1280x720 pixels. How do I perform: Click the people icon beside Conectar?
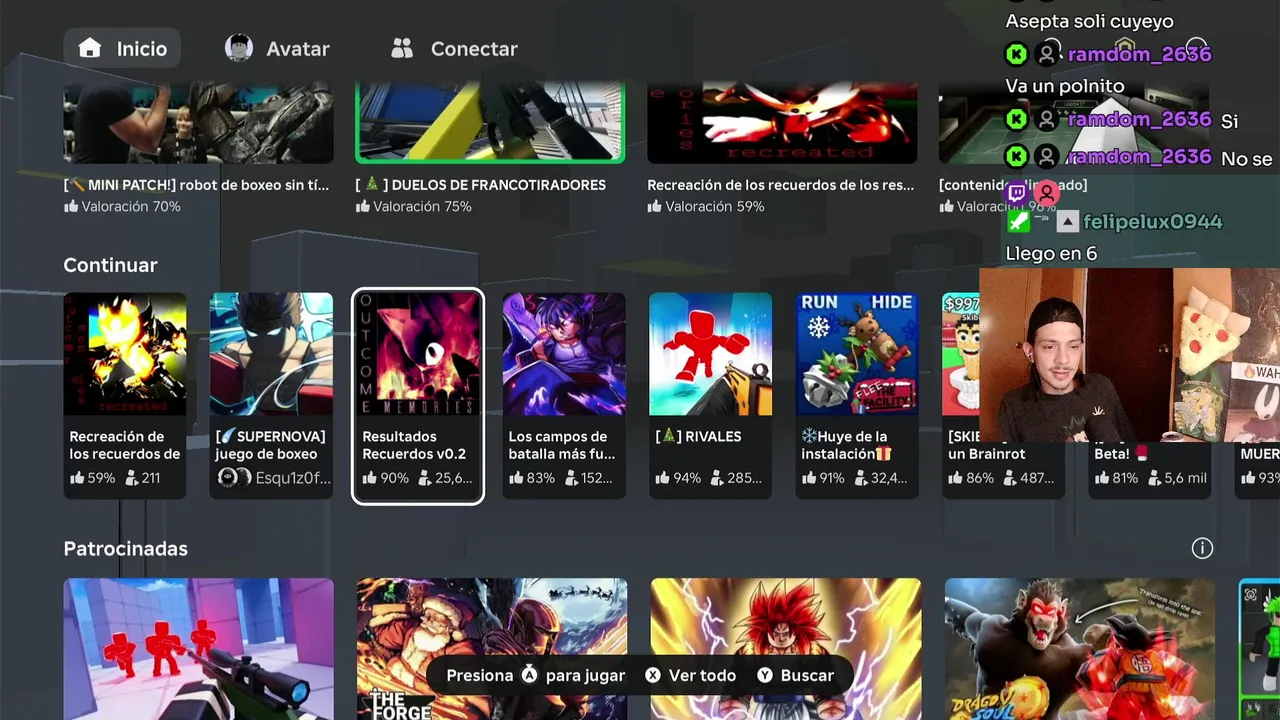point(402,48)
